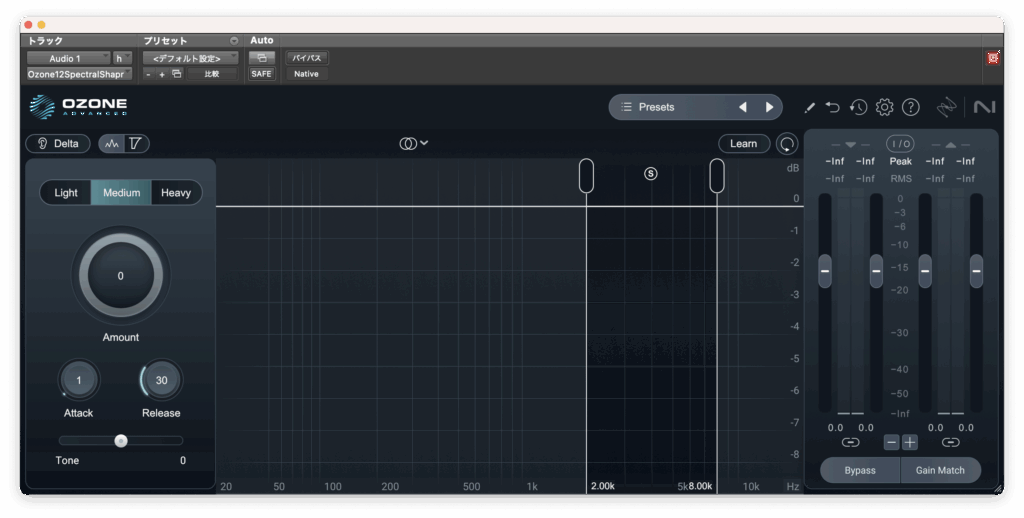Select the Heavy mode tab
This screenshot has height=518, width=1024.
click(x=176, y=193)
